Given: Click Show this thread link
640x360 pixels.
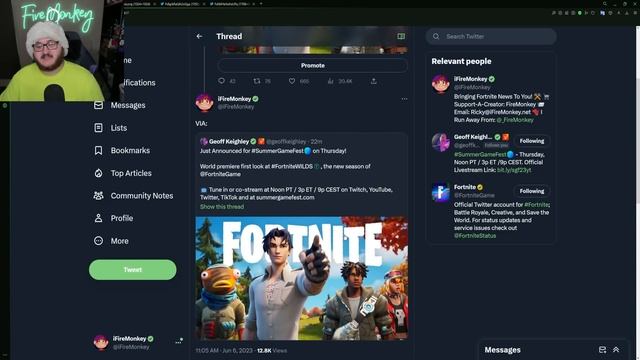Looking at the screenshot, I should click(222, 207).
